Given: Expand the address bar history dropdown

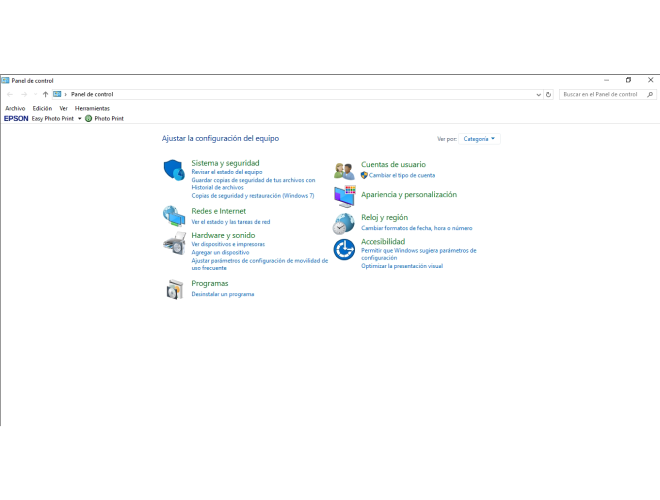Looking at the screenshot, I should click(538, 94).
